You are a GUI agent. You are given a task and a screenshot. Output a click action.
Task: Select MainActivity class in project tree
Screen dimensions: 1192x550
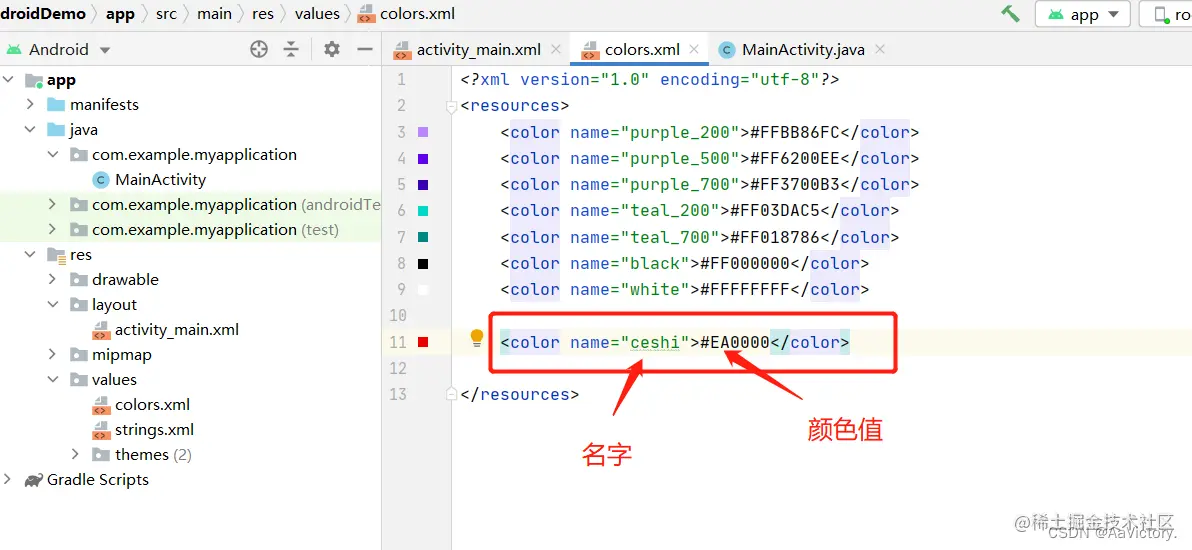pyautogui.click(x=160, y=180)
